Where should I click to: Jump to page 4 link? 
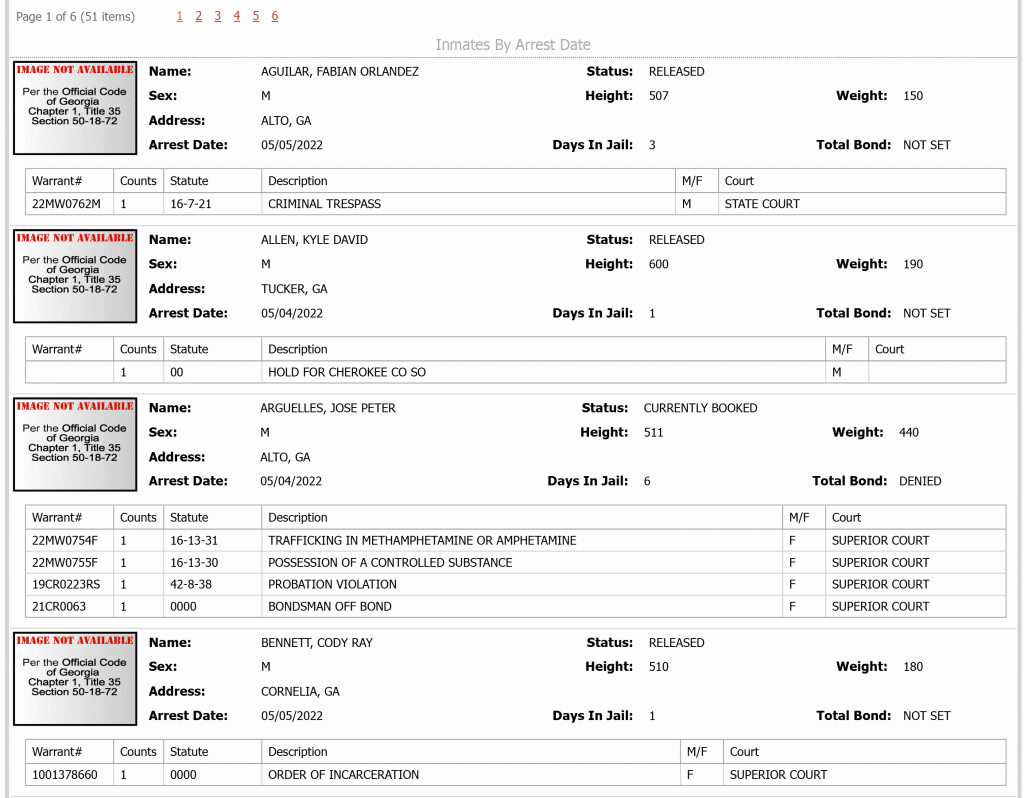236,16
